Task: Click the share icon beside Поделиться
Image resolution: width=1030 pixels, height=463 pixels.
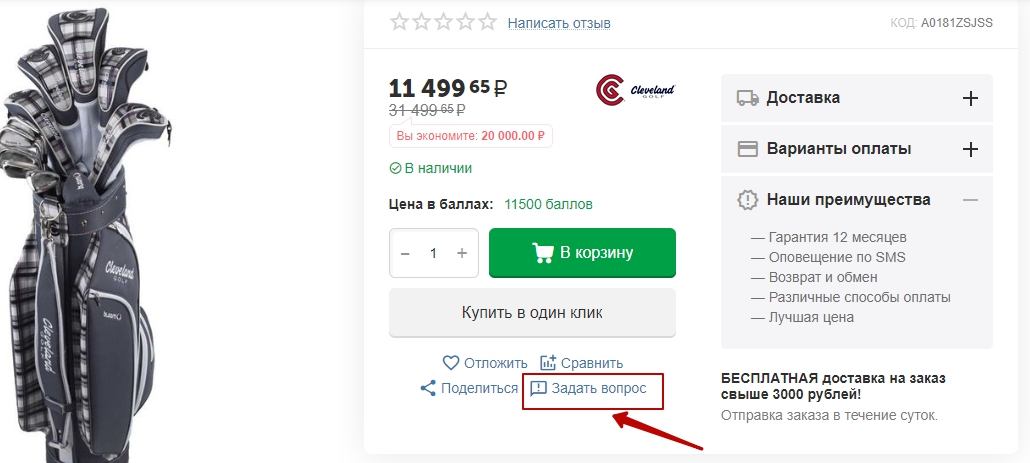Action: click(x=428, y=388)
